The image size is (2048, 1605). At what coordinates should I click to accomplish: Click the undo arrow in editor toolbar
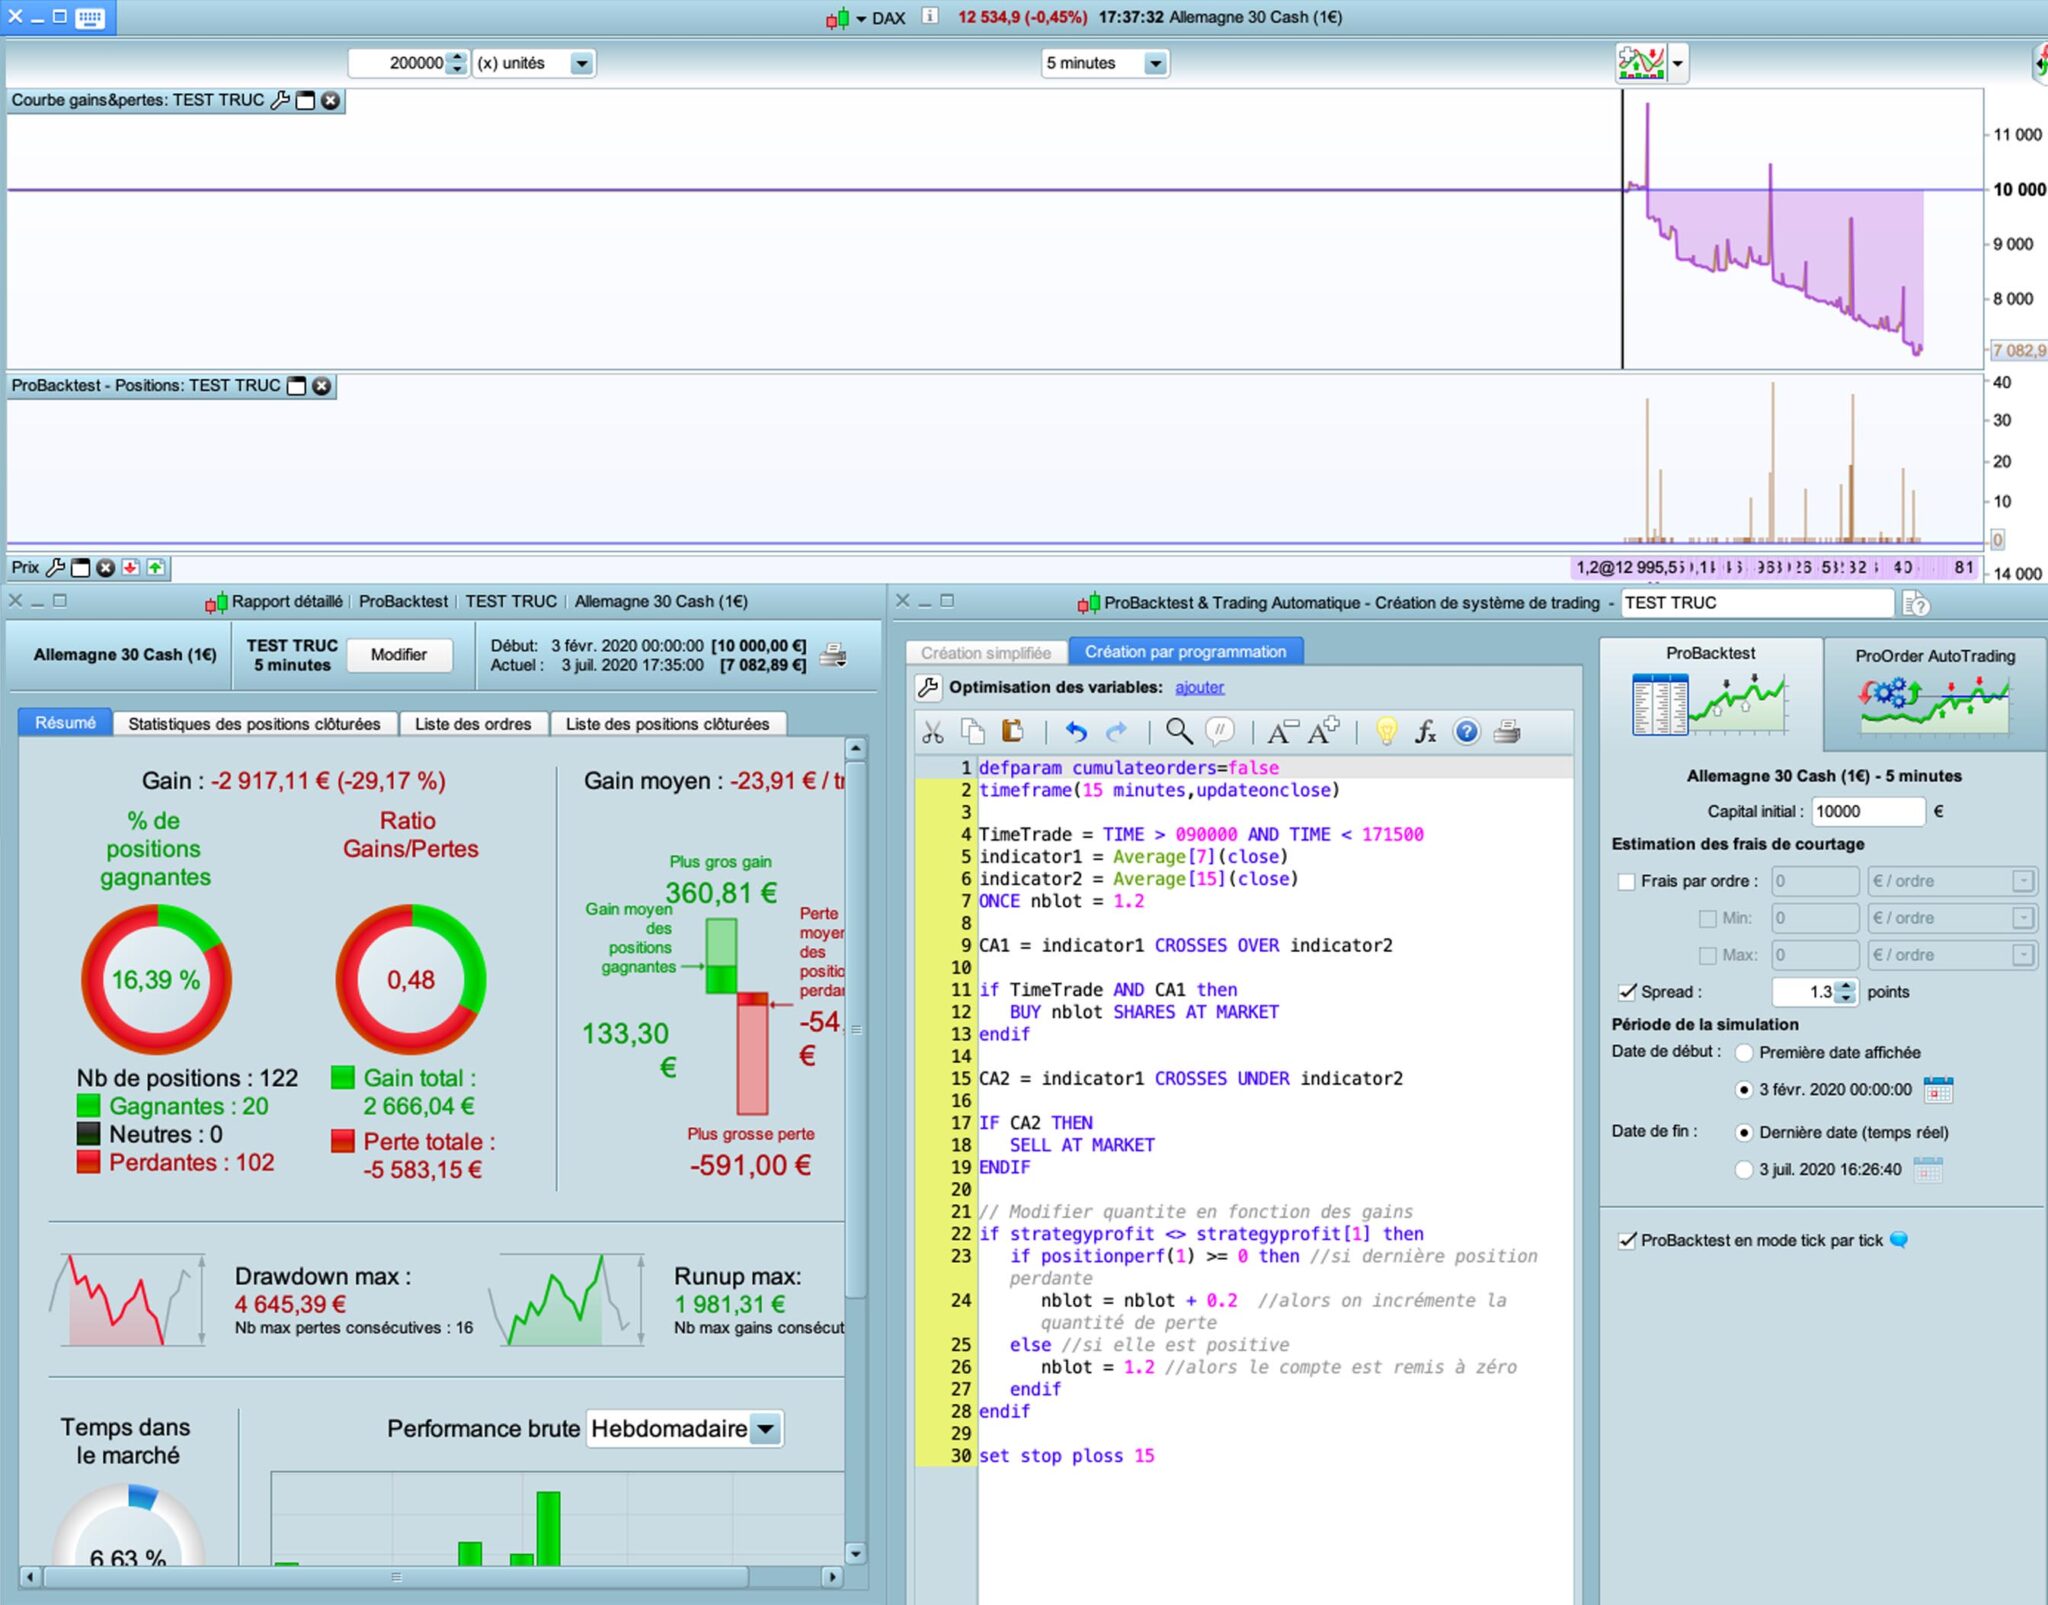[1076, 733]
